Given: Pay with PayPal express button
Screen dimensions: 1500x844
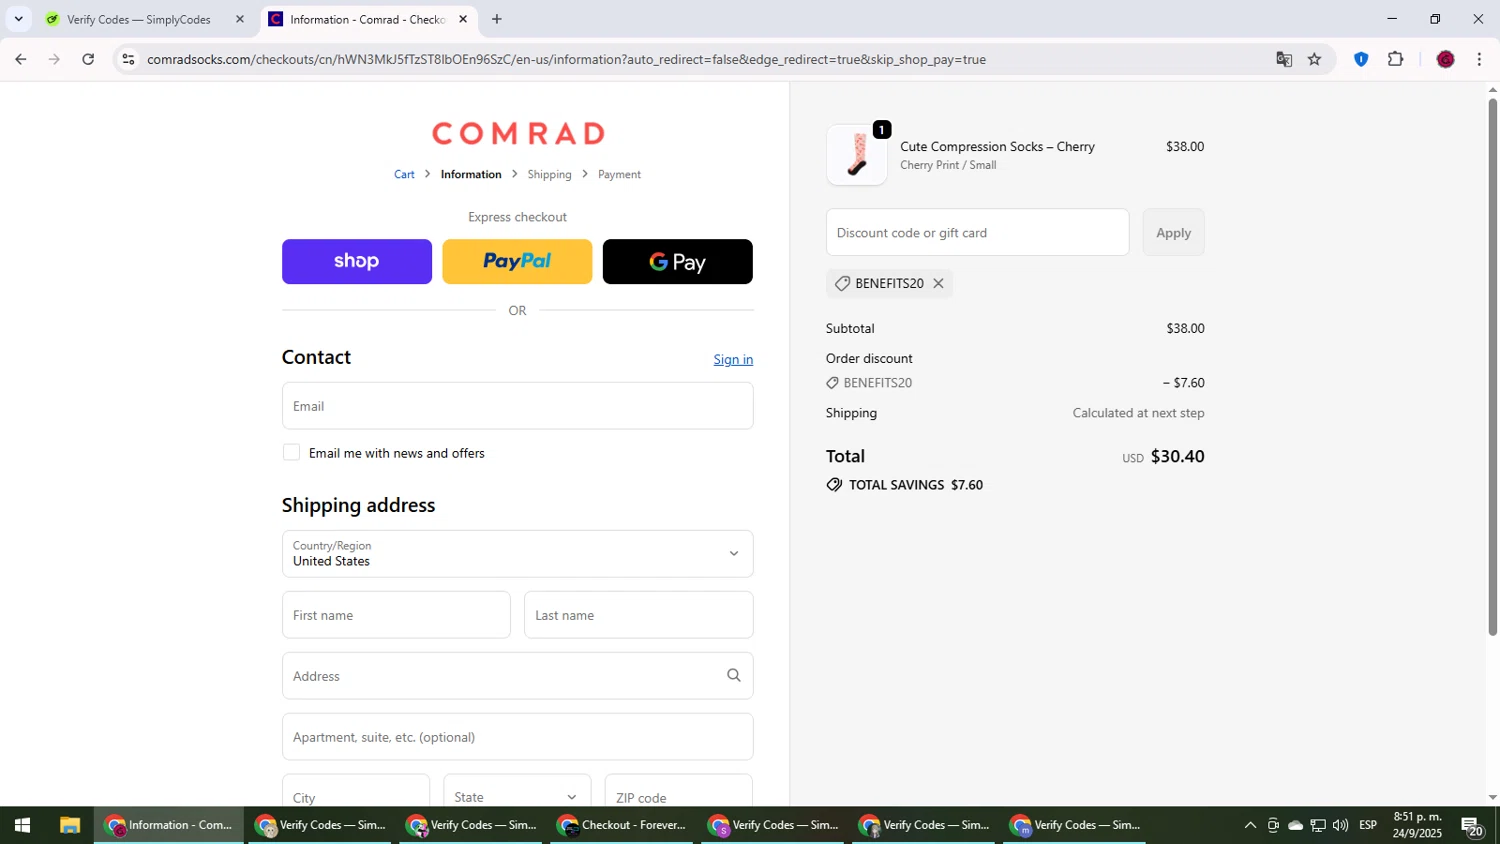Looking at the screenshot, I should (517, 262).
